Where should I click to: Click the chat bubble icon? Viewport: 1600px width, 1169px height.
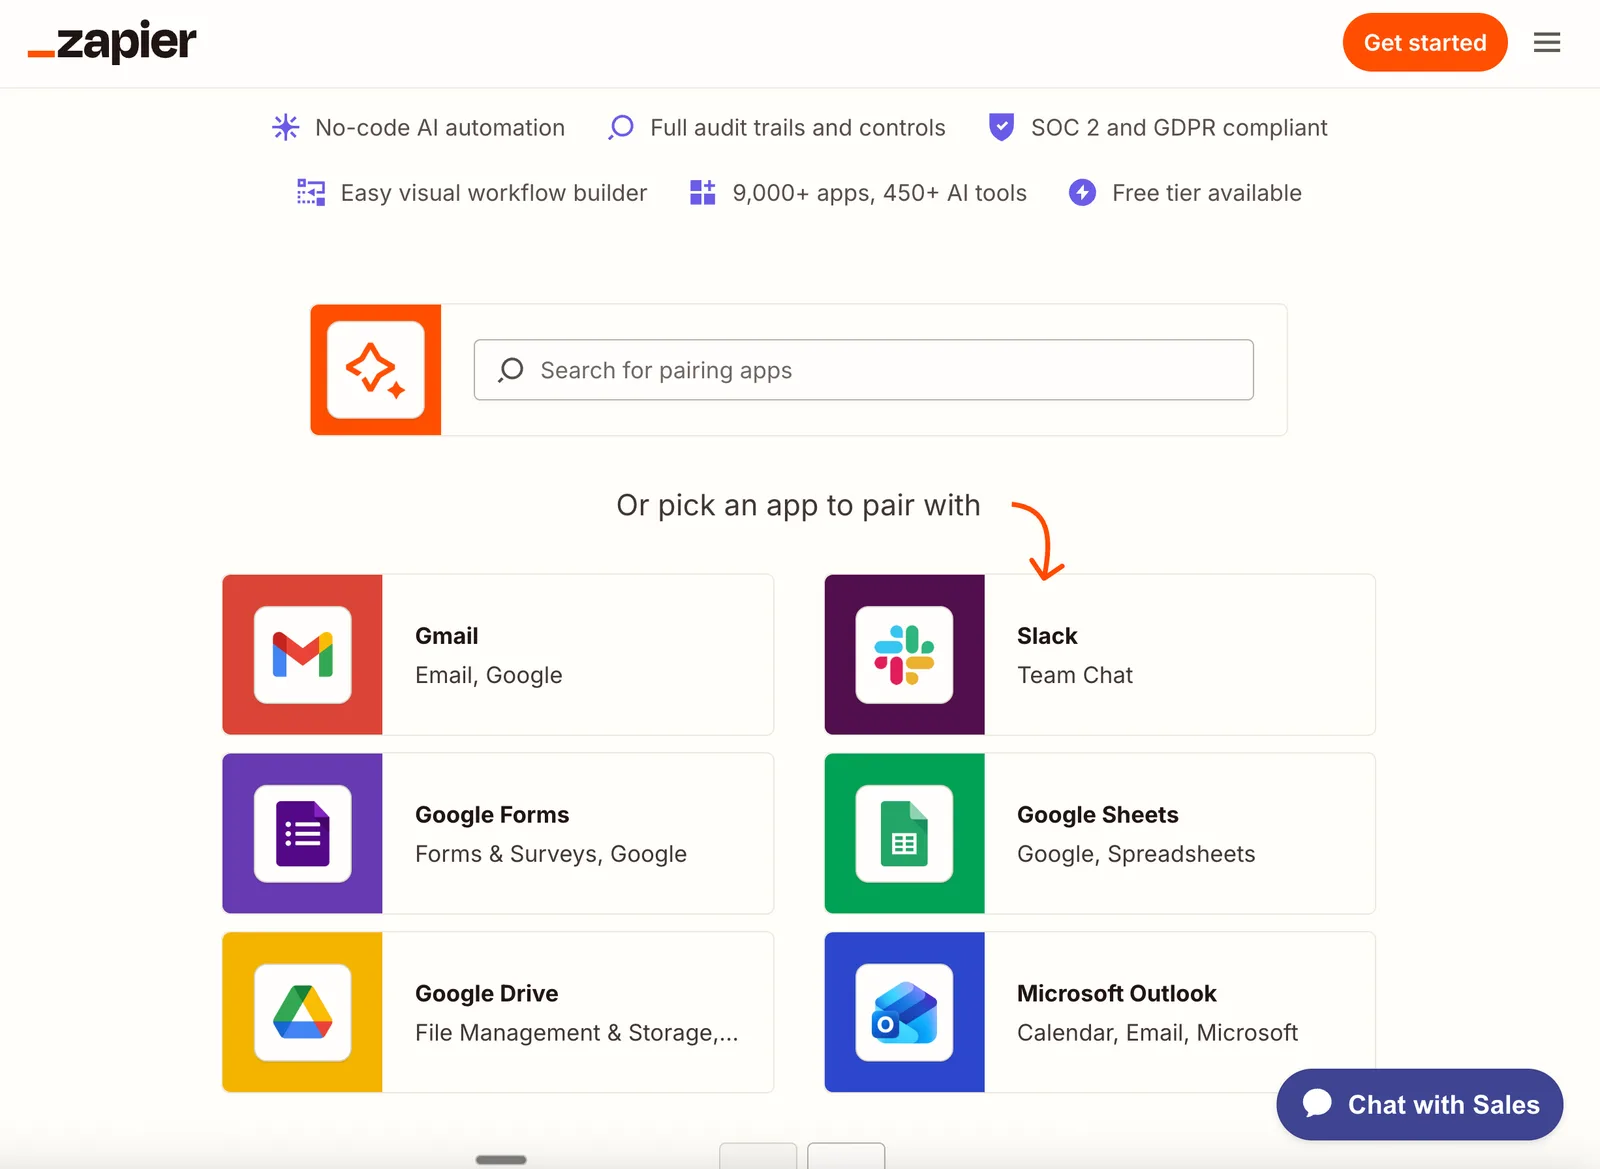point(1317,1103)
